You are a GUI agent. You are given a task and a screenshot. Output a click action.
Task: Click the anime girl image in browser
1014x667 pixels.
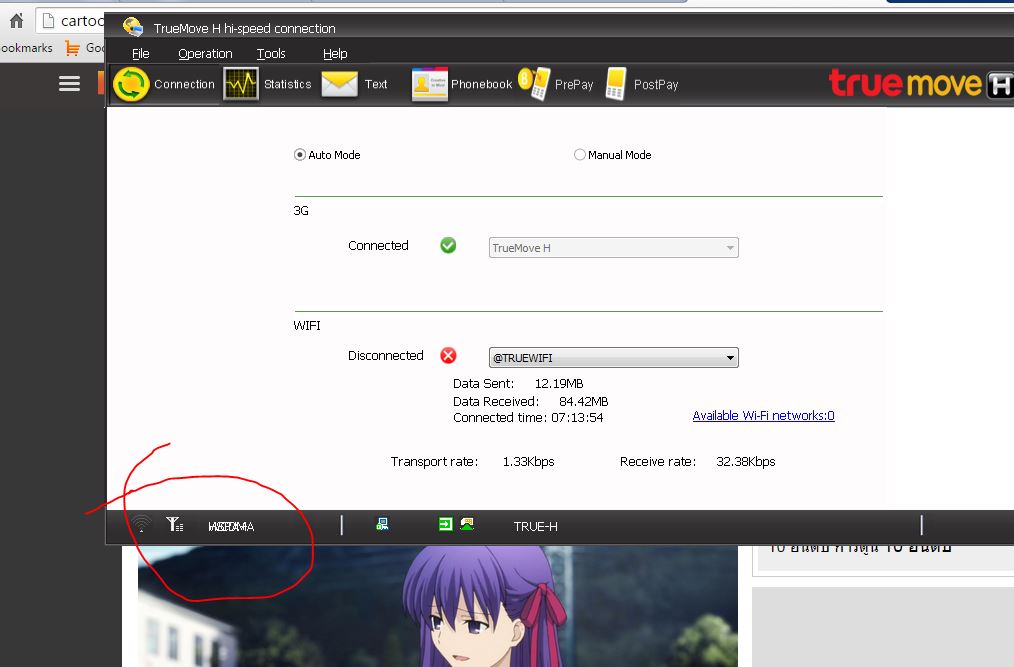(438, 606)
